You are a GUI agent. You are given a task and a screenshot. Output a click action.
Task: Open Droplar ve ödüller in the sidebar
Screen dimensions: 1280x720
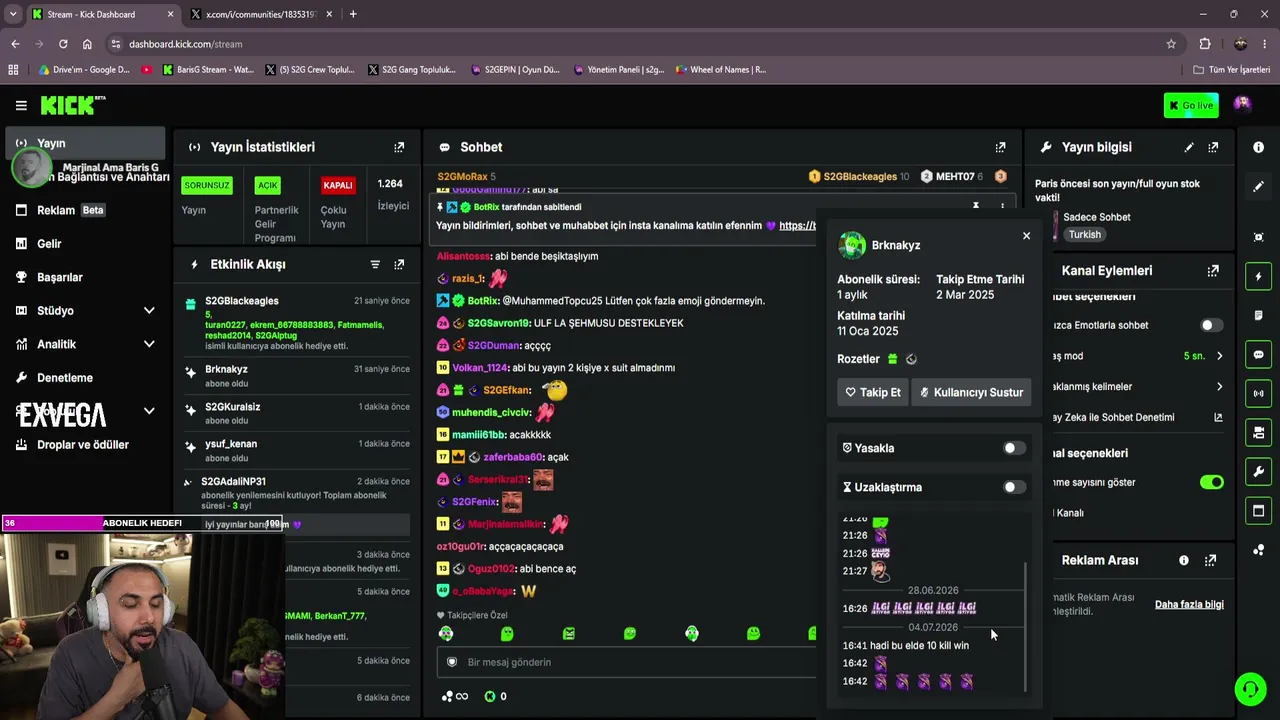[x=84, y=445]
